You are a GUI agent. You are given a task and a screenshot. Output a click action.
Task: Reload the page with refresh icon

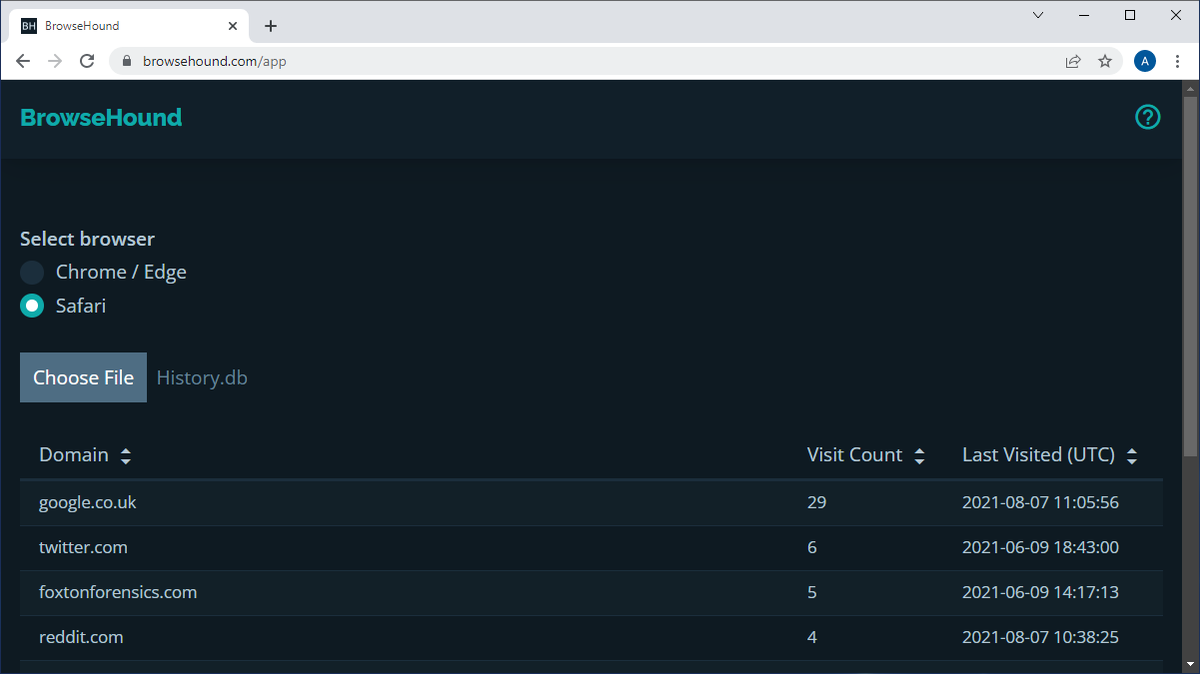click(x=87, y=61)
